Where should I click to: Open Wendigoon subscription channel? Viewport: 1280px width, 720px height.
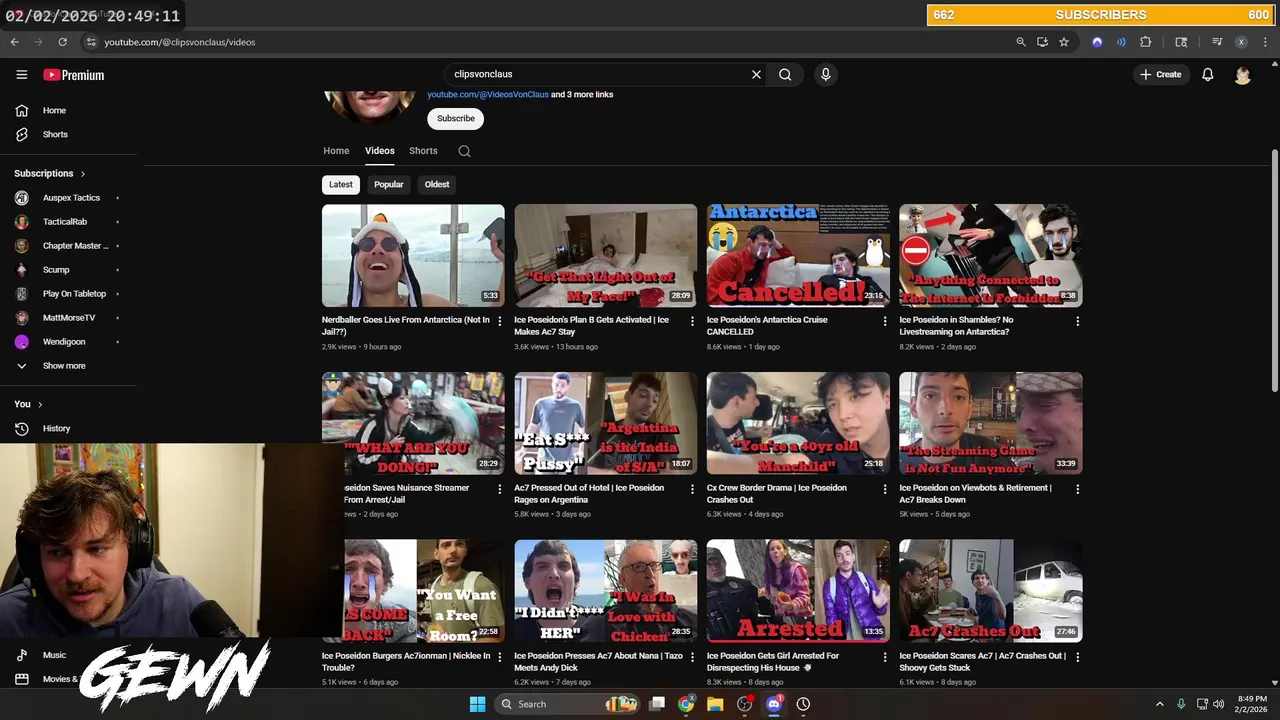(x=68, y=342)
